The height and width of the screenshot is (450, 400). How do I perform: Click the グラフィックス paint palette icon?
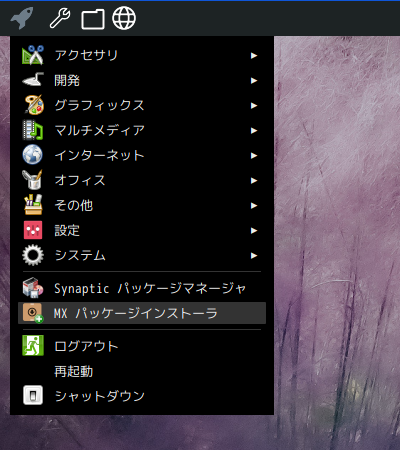pyautogui.click(x=33, y=105)
